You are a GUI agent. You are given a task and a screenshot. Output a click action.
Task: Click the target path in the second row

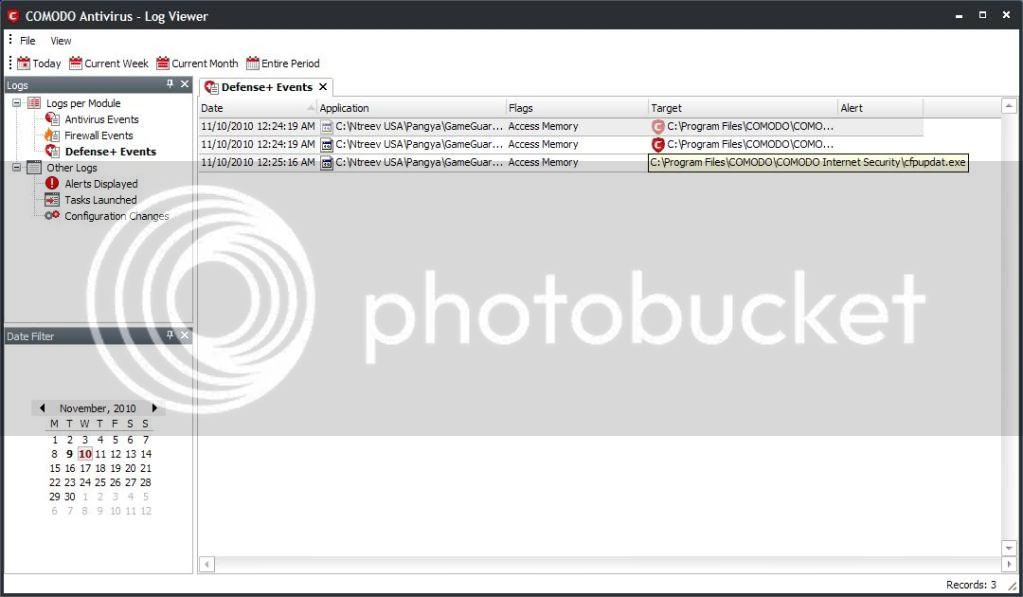pyautogui.click(x=750, y=144)
